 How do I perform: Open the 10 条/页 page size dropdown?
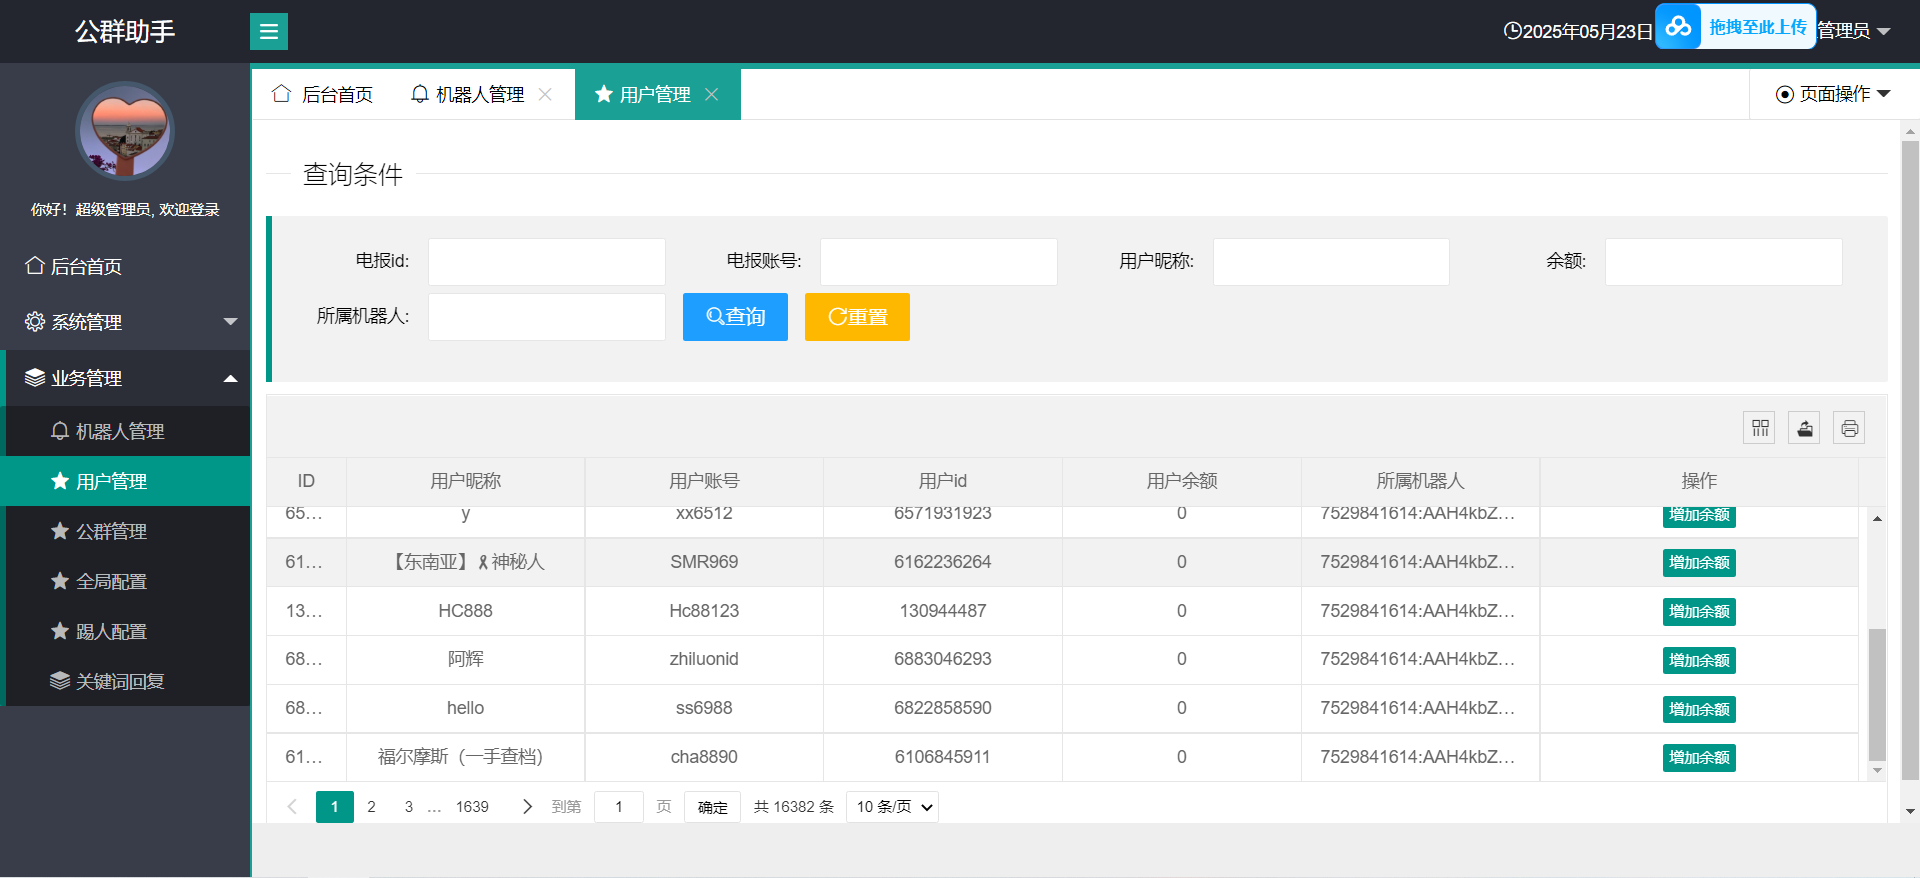tap(892, 807)
